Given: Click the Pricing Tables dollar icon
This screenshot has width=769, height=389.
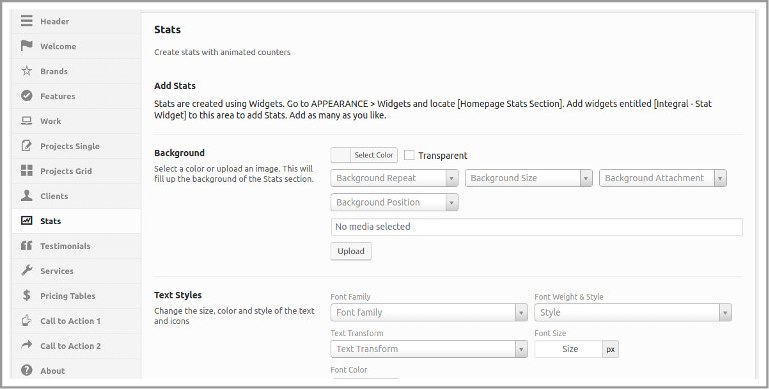Looking at the screenshot, I should click(26, 295).
